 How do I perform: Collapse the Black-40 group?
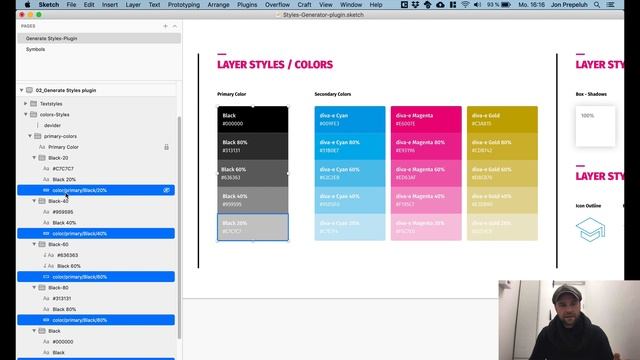(34, 201)
